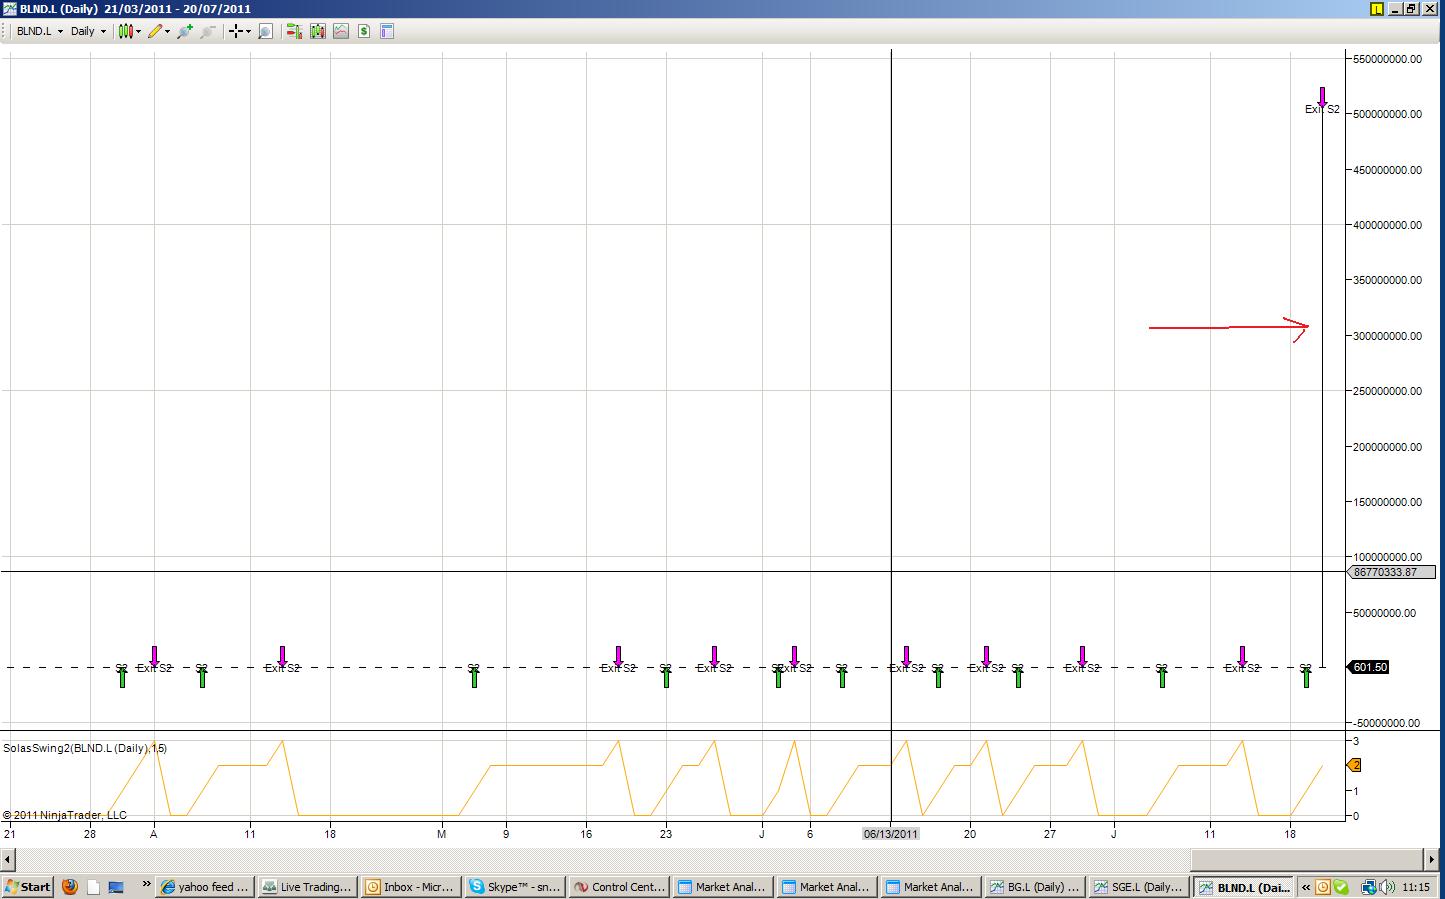Click the 550000000.00 price axis label

[x=1387, y=59]
